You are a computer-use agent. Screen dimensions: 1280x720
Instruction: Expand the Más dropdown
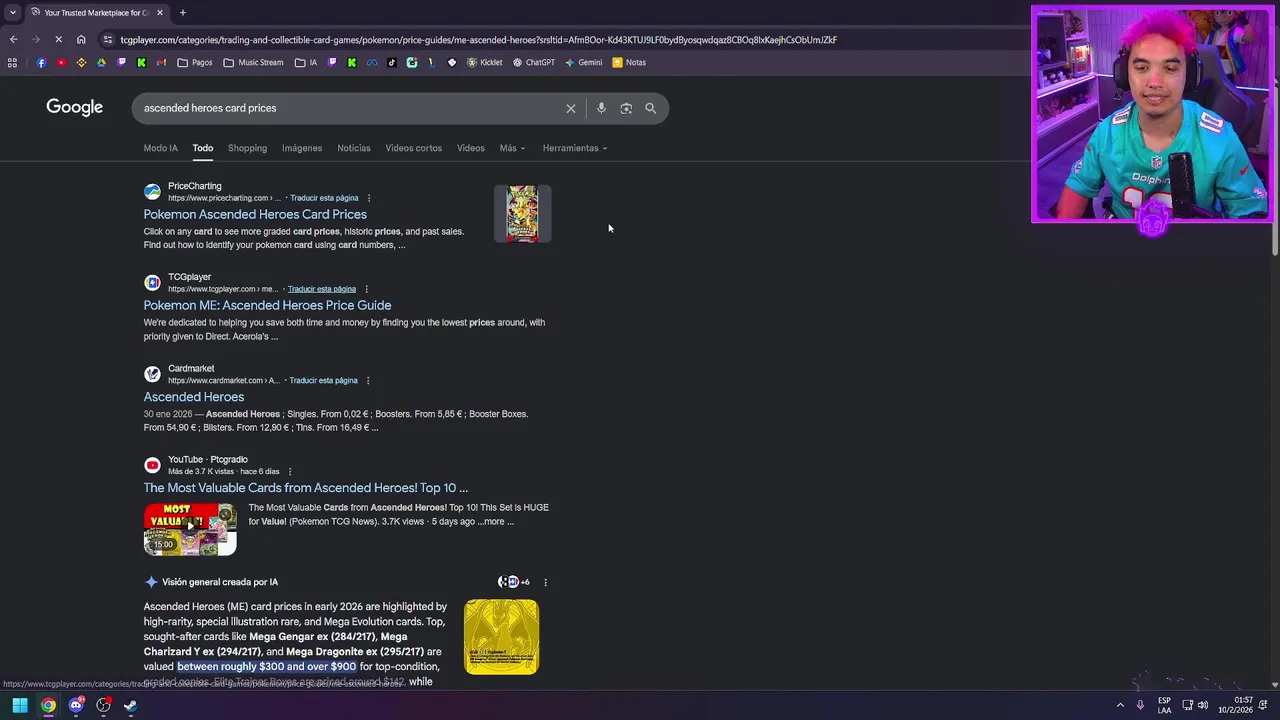point(512,148)
